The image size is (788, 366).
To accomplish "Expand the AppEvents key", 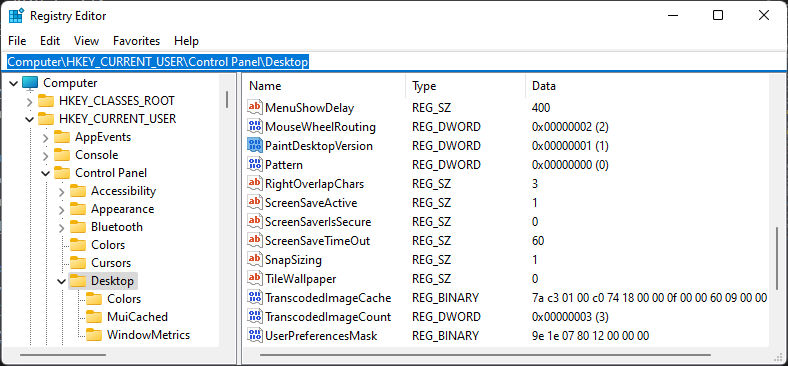I will coord(46,137).
